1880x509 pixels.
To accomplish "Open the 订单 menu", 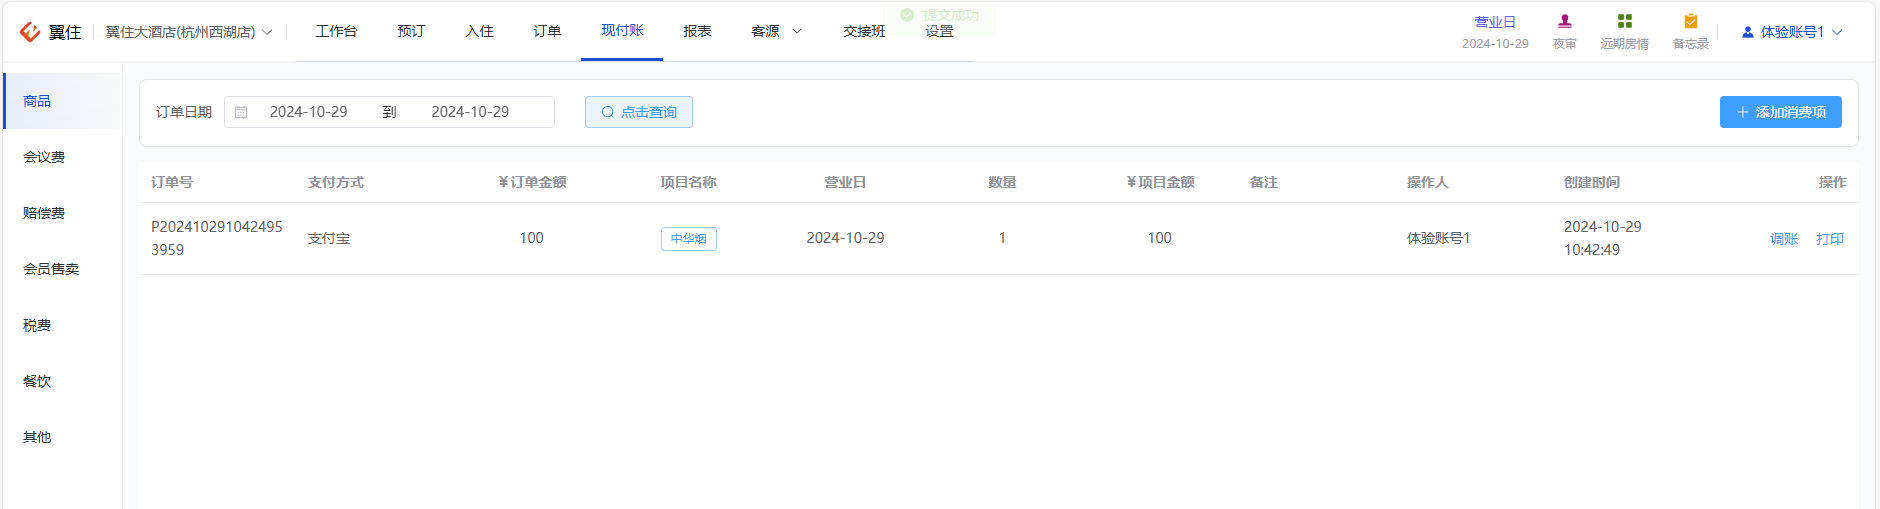I will pyautogui.click(x=547, y=31).
